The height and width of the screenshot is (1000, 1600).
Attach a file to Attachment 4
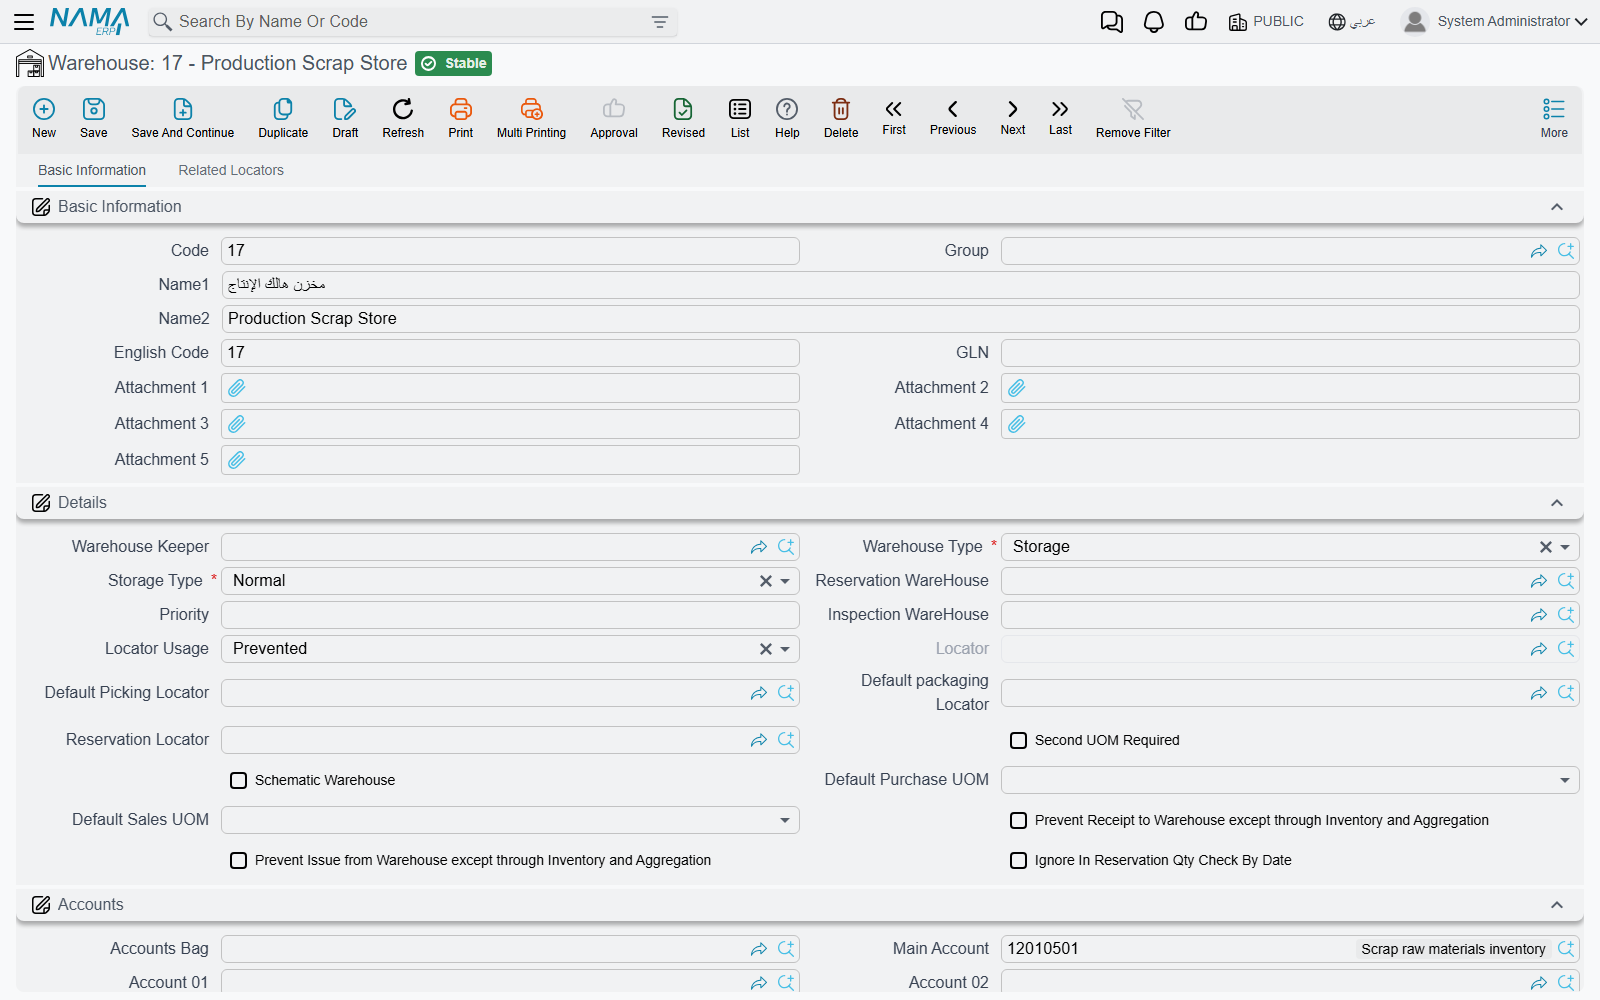1017,424
